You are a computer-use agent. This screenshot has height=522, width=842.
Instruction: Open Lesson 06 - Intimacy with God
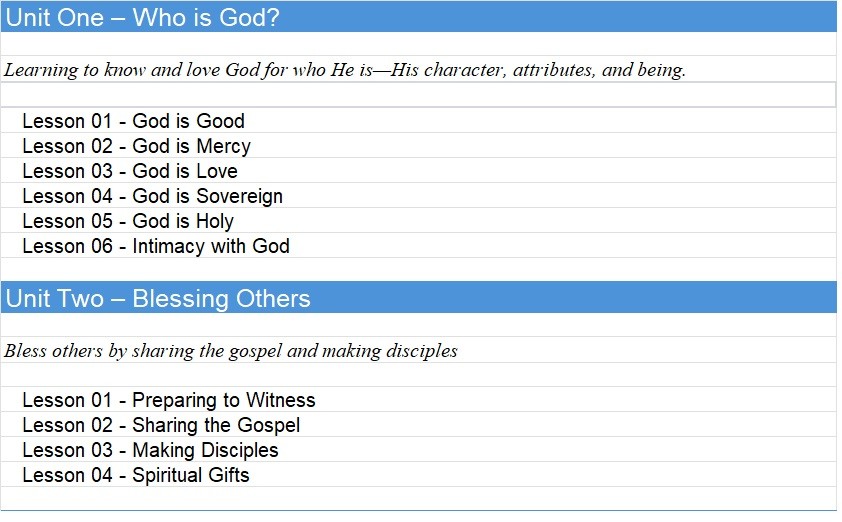click(156, 246)
